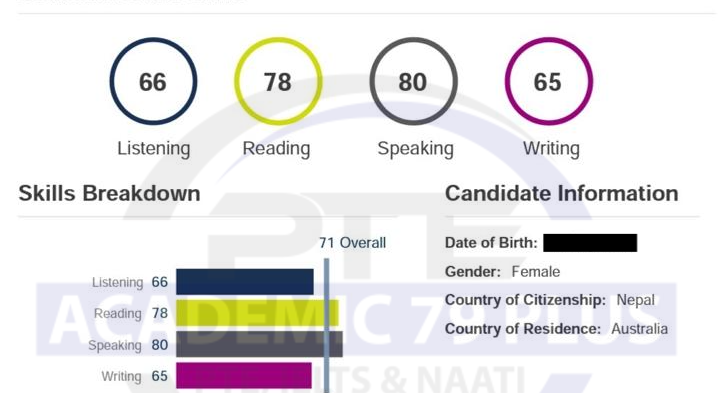Select the yellow-green Reading bar
This screenshot has width=721, height=393.
tap(258, 313)
